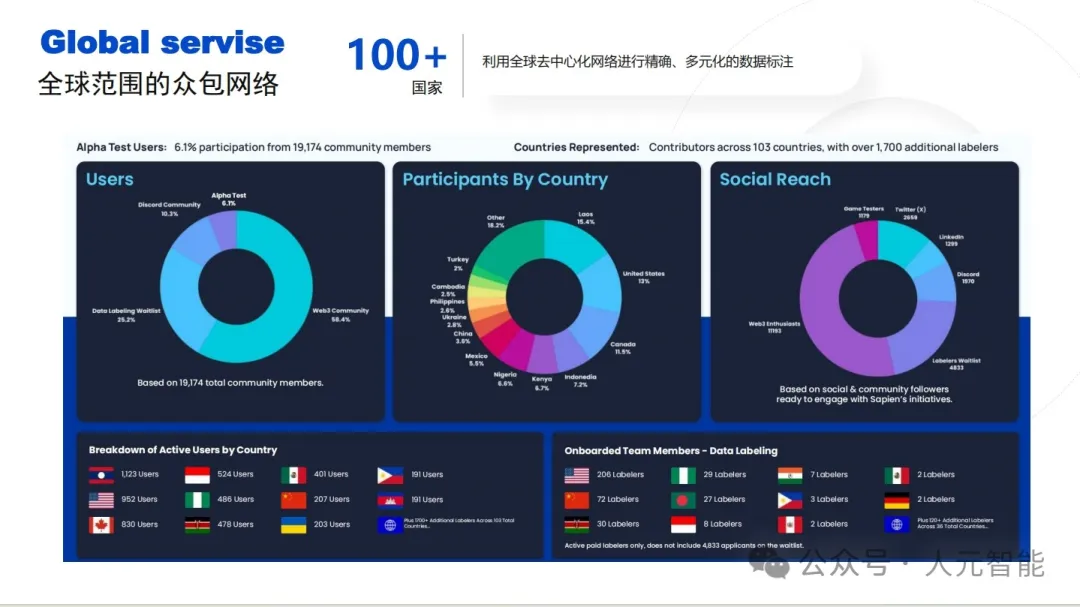This screenshot has height=607, width=1080.
Task: Click the Indonesia flag beside 524 Users
Action: pyautogui.click(x=197, y=475)
